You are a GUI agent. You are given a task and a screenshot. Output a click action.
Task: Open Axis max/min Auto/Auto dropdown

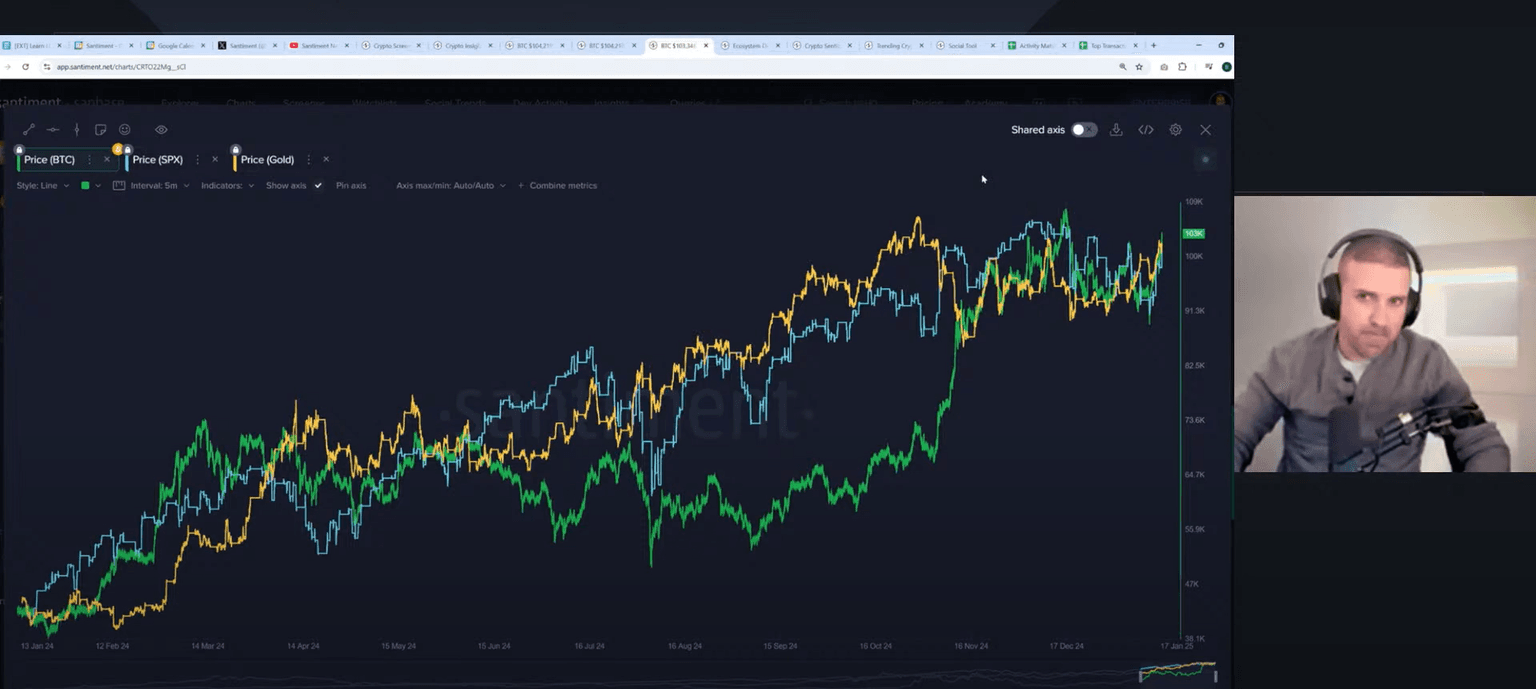point(450,186)
